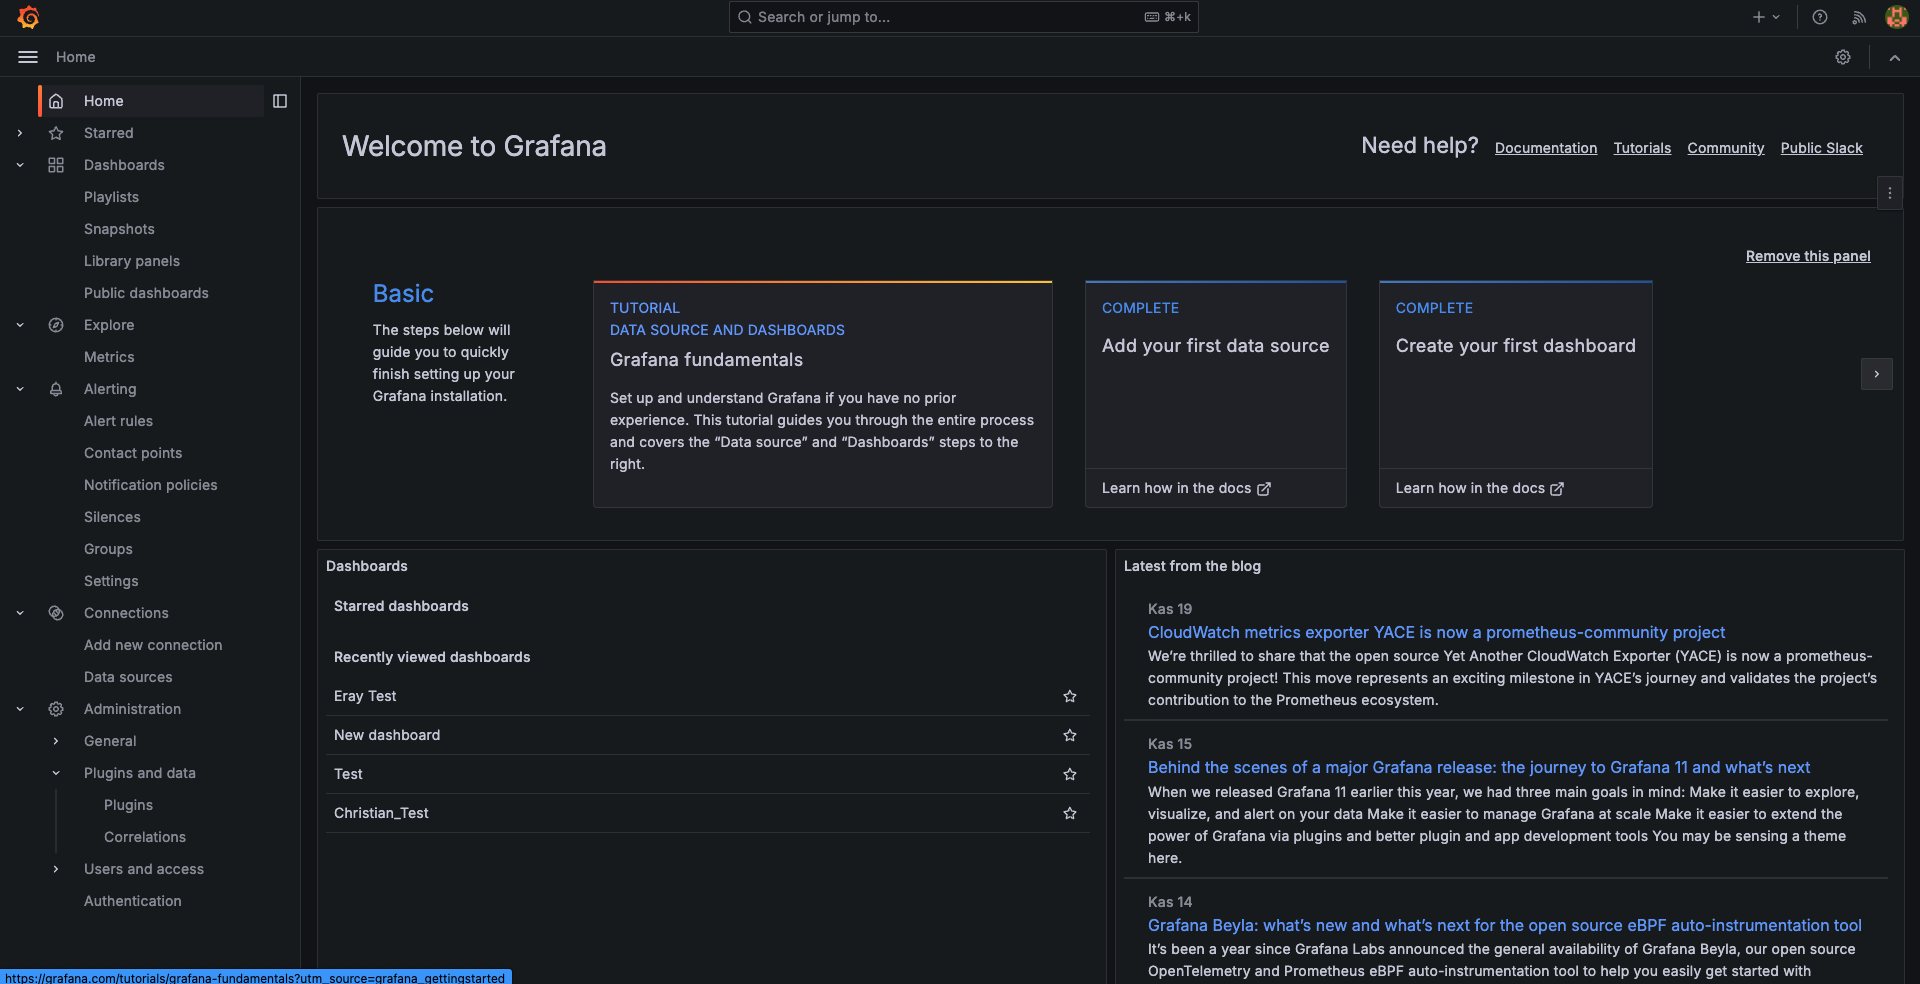Go to Notification policies

pyautogui.click(x=150, y=485)
